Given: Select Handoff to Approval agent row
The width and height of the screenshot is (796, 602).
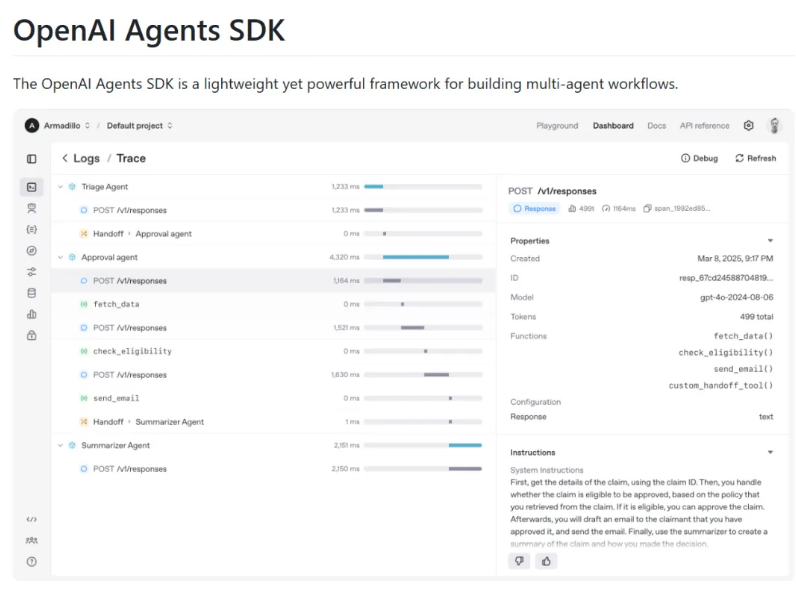Looking at the screenshot, I should pyautogui.click(x=274, y=233).
